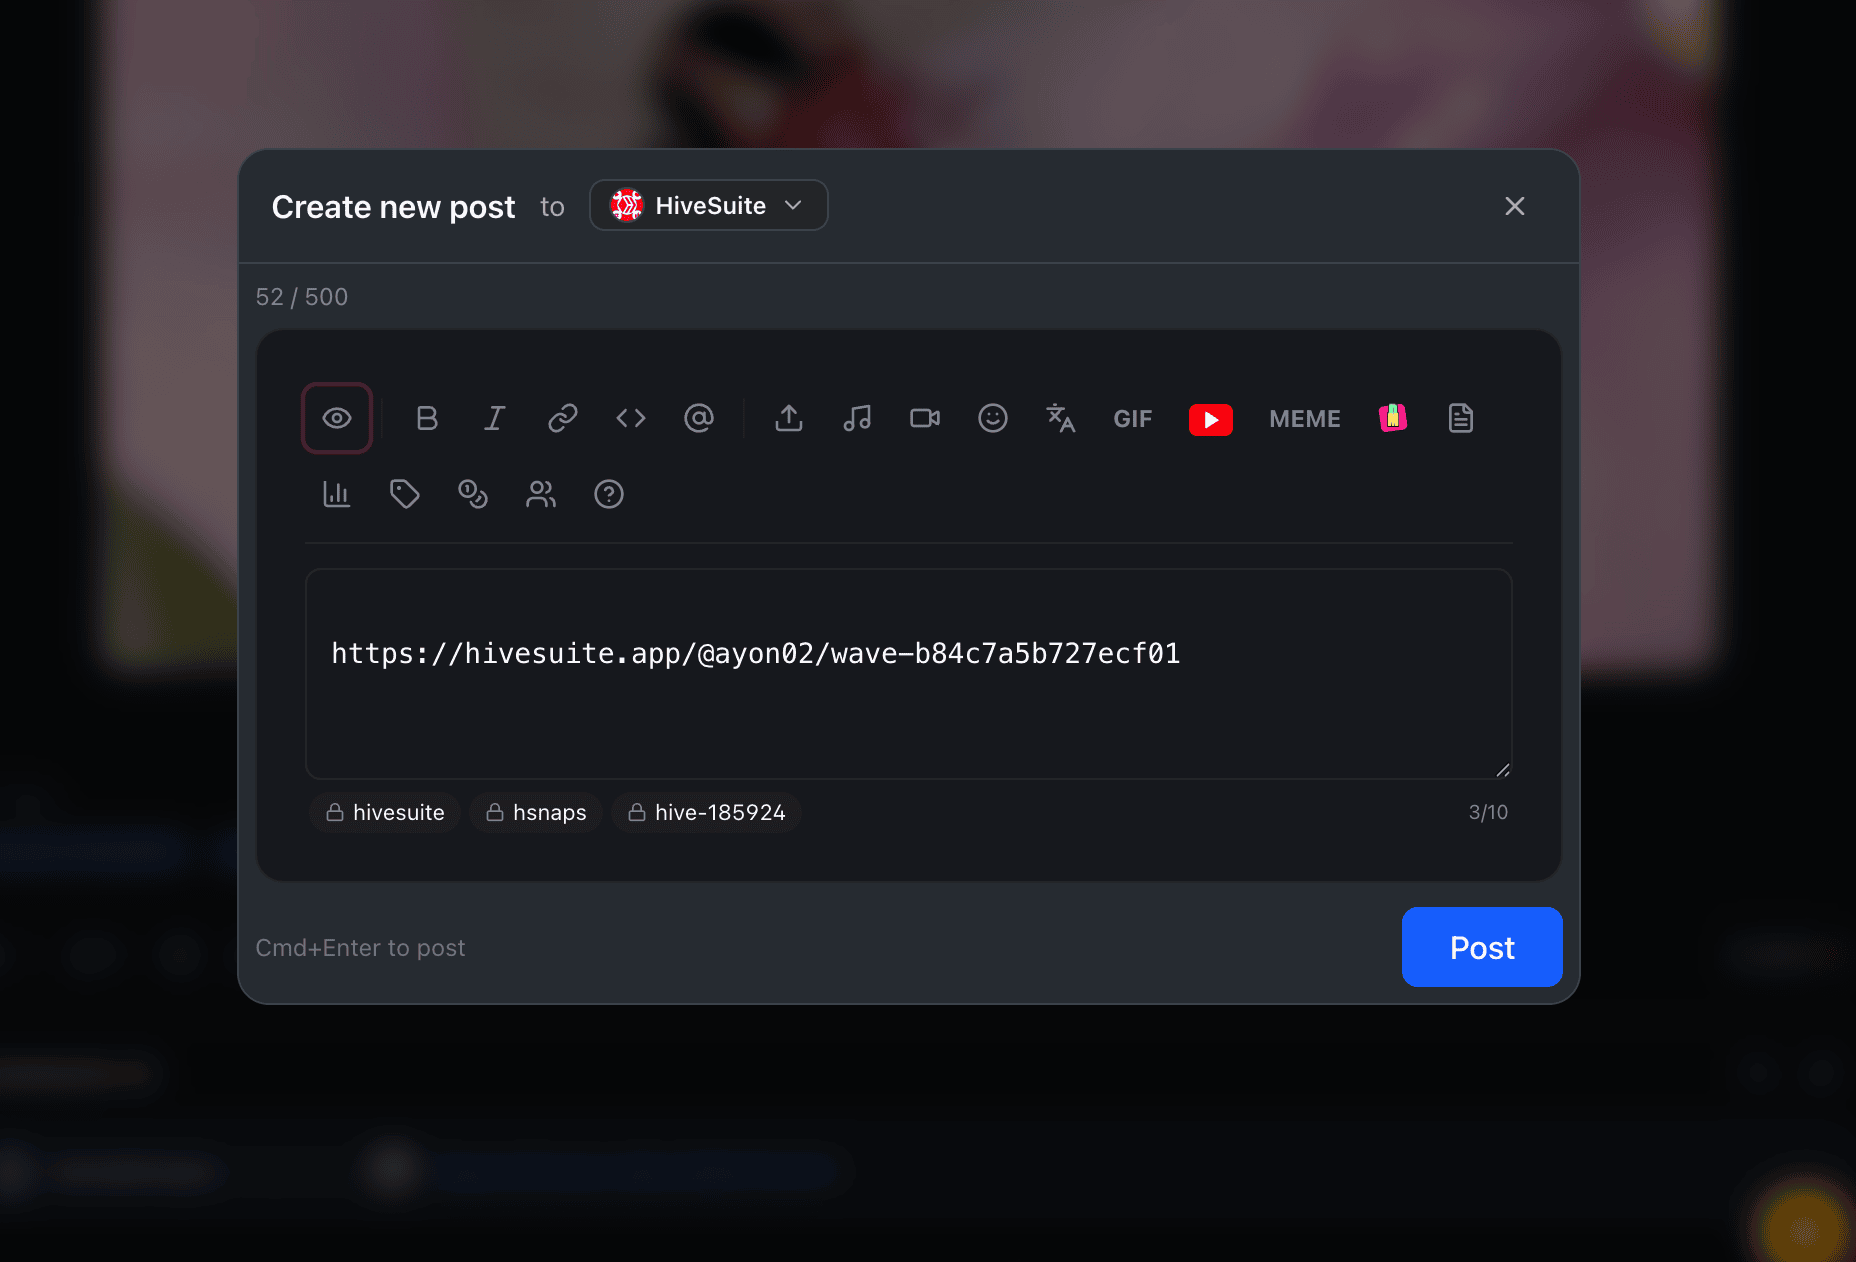Click into the post text area
This screenshot has height=1262, width=1856.
[x=909, y=674]
